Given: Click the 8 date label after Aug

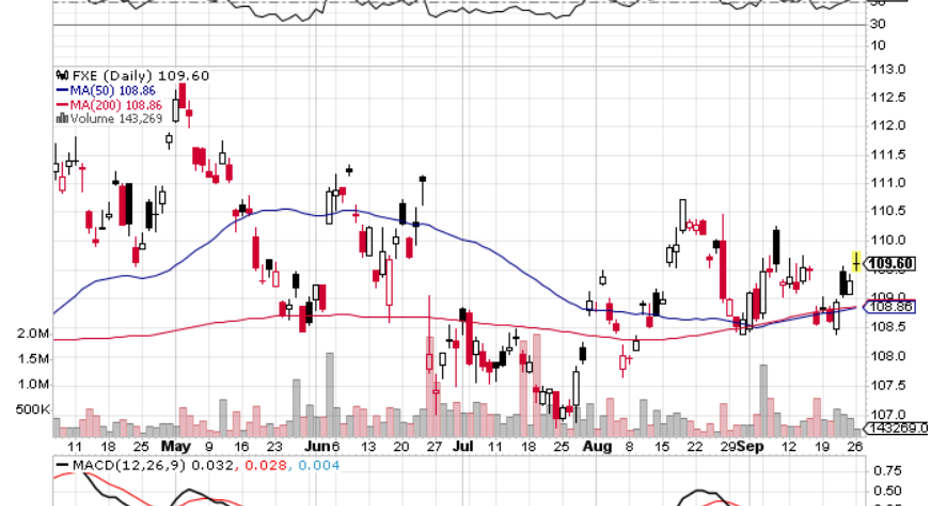Looking at the screenshot, I should pyautogui.click(x=629, y=447).
